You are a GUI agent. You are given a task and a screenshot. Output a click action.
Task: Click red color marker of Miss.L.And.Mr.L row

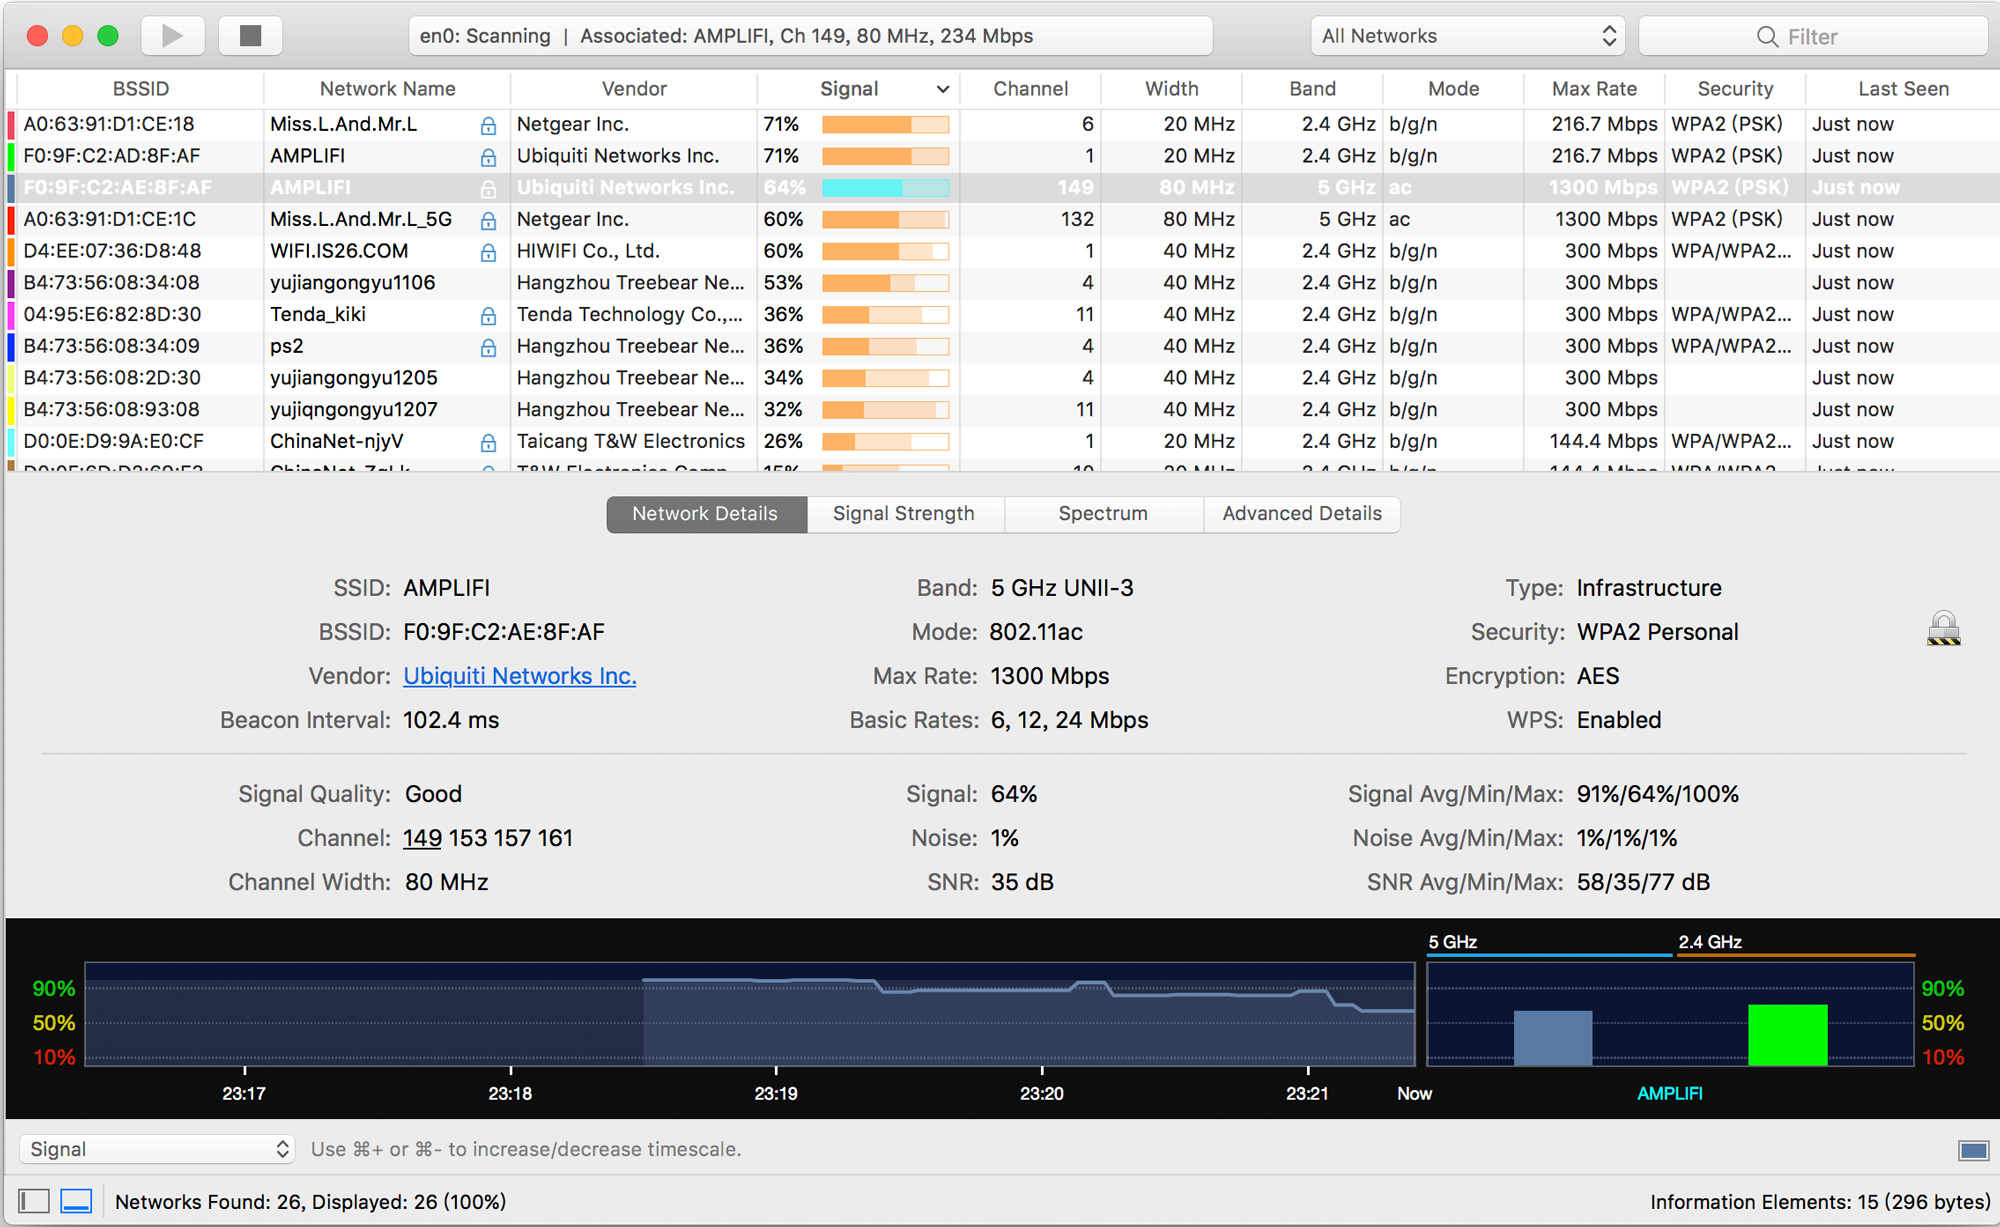pos(11,125)
